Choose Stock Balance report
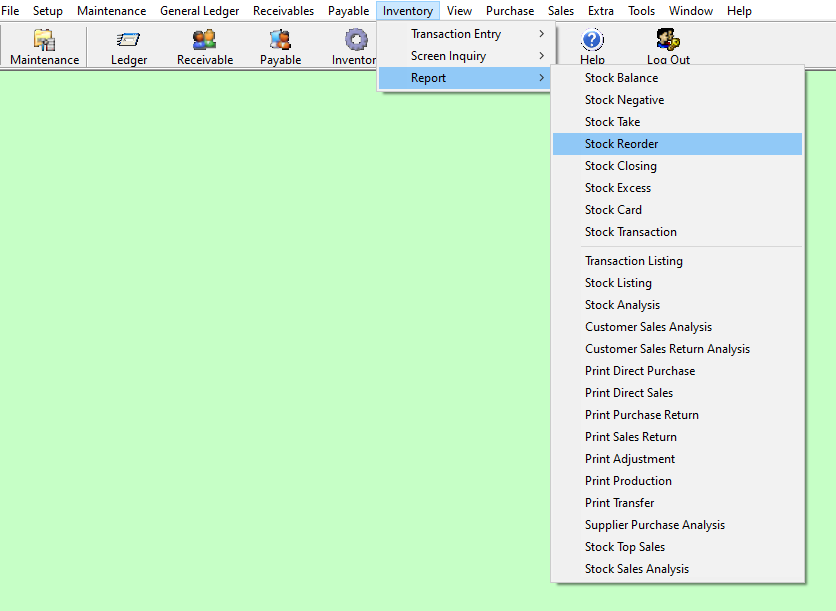Viewport: 836px width, 611px height. pyautogui.click(x=677, y=78)
